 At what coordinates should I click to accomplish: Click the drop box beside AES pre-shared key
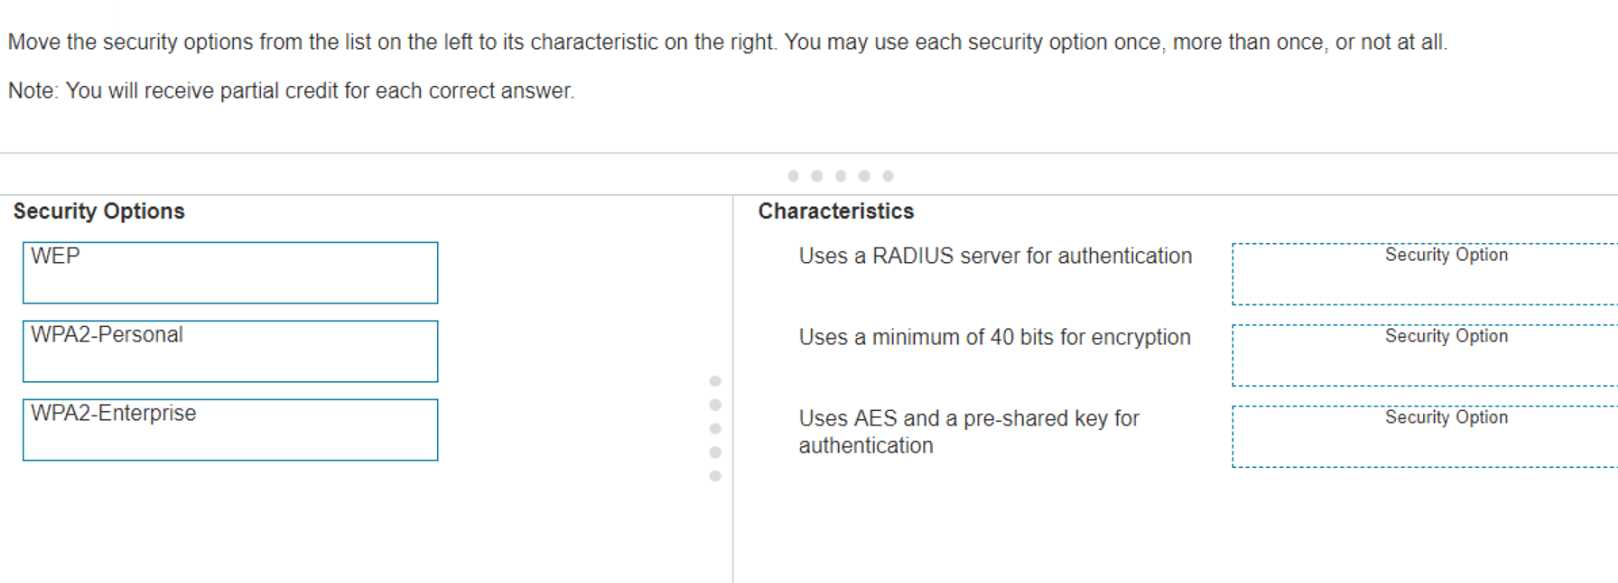pos(1424,436)
